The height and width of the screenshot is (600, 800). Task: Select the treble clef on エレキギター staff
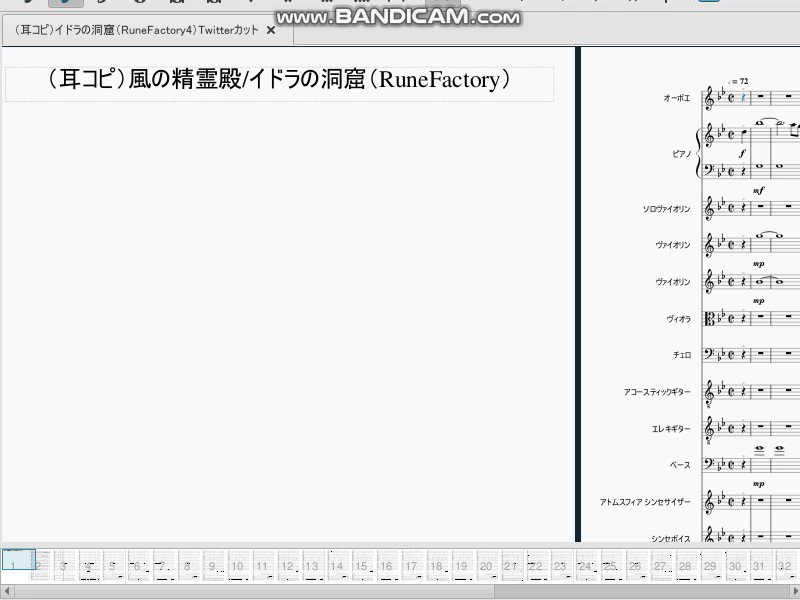click(x=709, y=429)
